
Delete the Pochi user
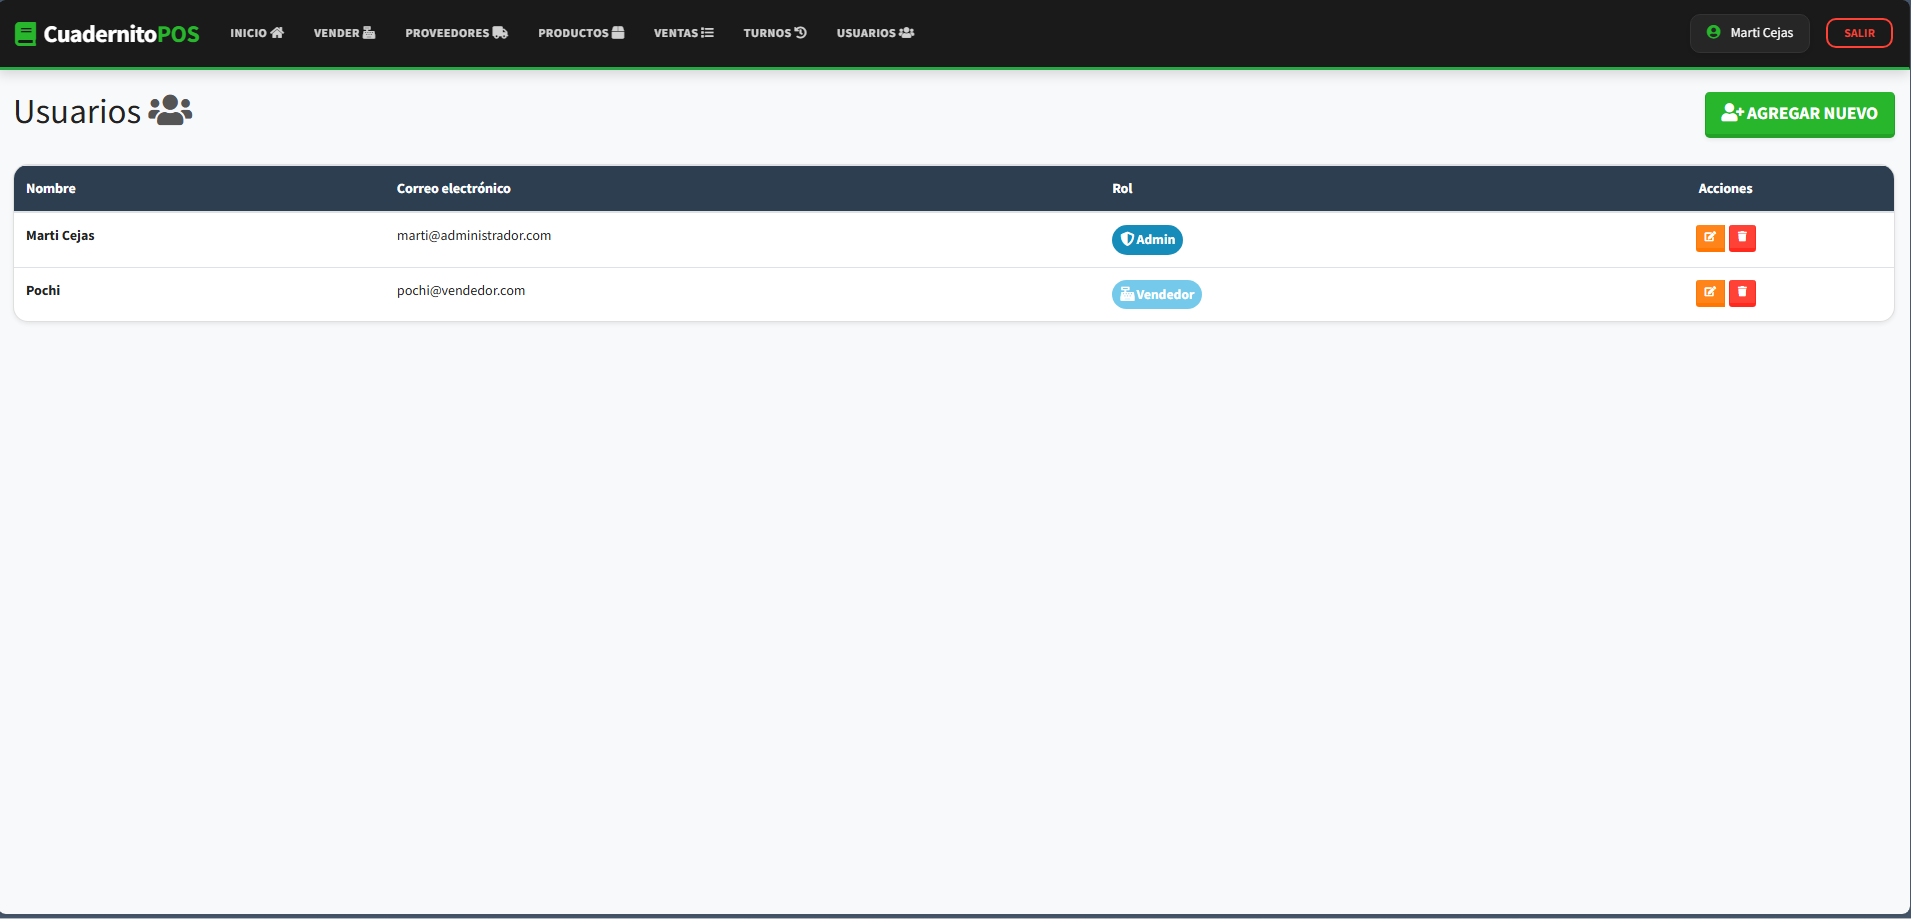tap(1742, 293)
